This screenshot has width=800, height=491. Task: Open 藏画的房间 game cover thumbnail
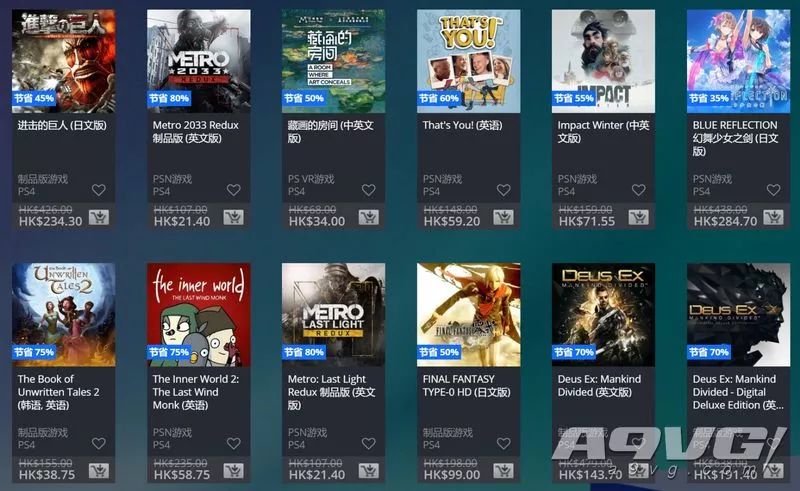[333, 61]
